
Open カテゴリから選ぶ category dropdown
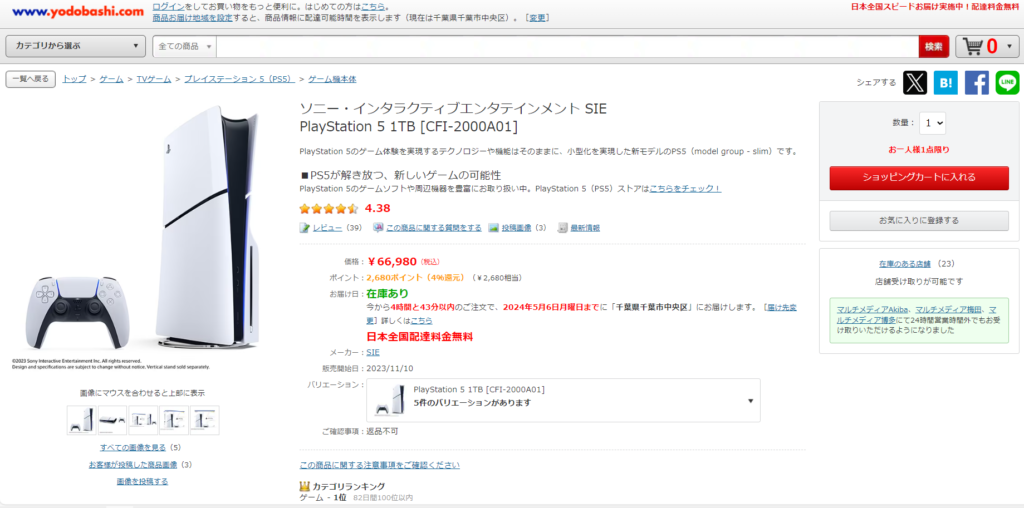pyautogui.click(x=76, y=46)
